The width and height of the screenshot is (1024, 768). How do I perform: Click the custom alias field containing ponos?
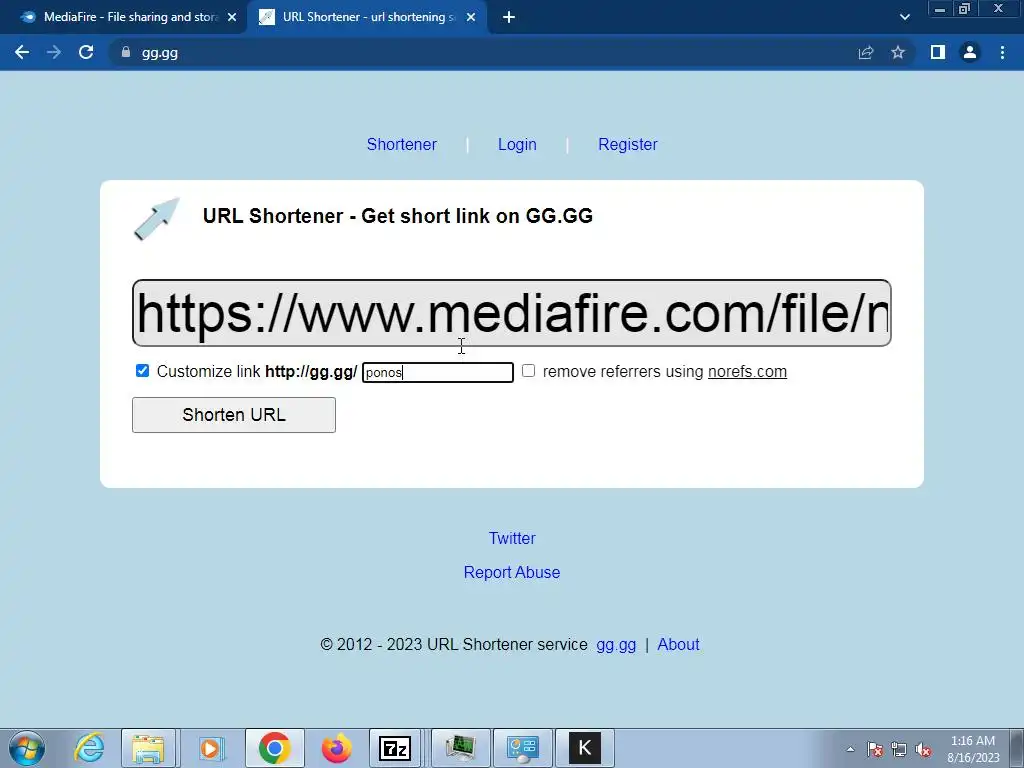(438, 372)
